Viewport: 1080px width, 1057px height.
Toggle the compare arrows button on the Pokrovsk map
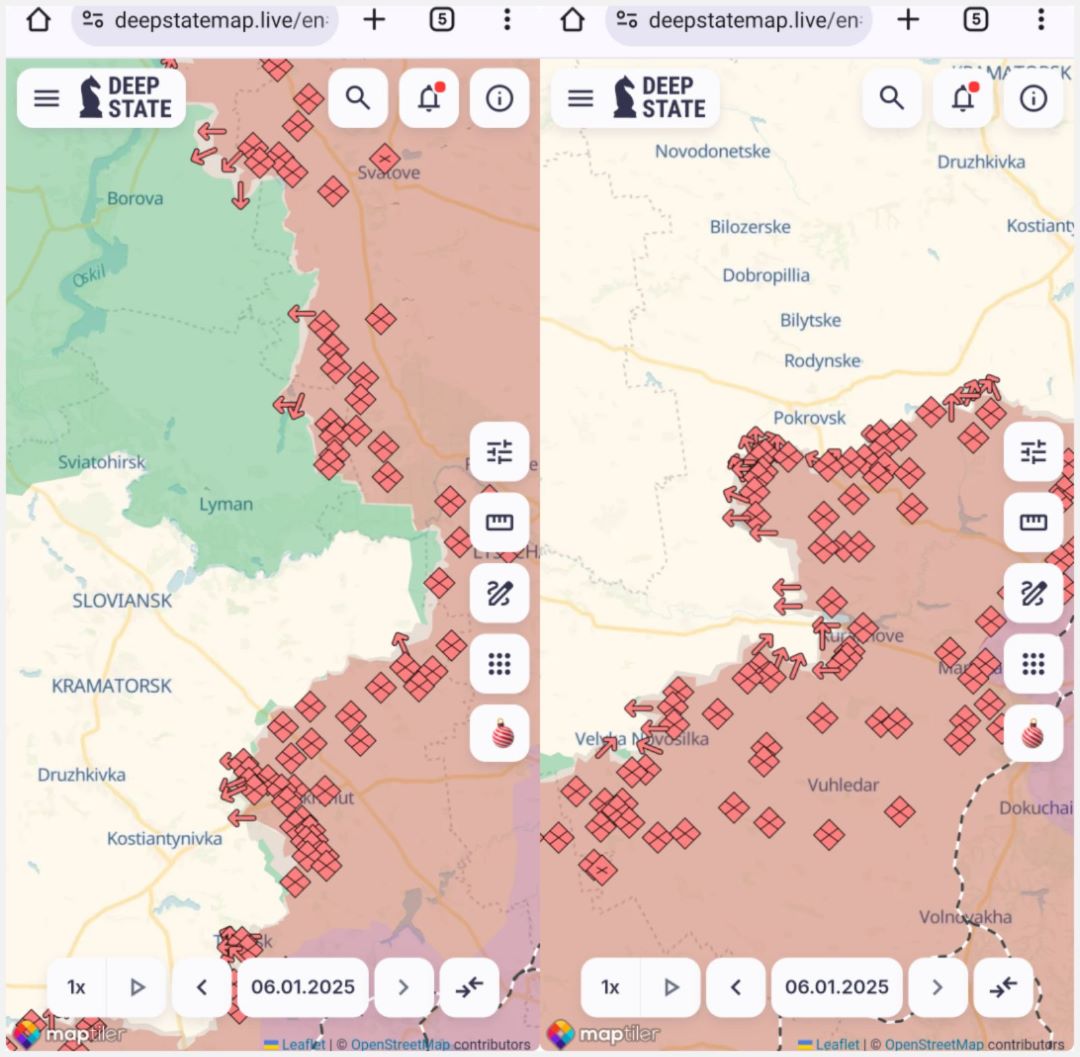point(1003,987)
